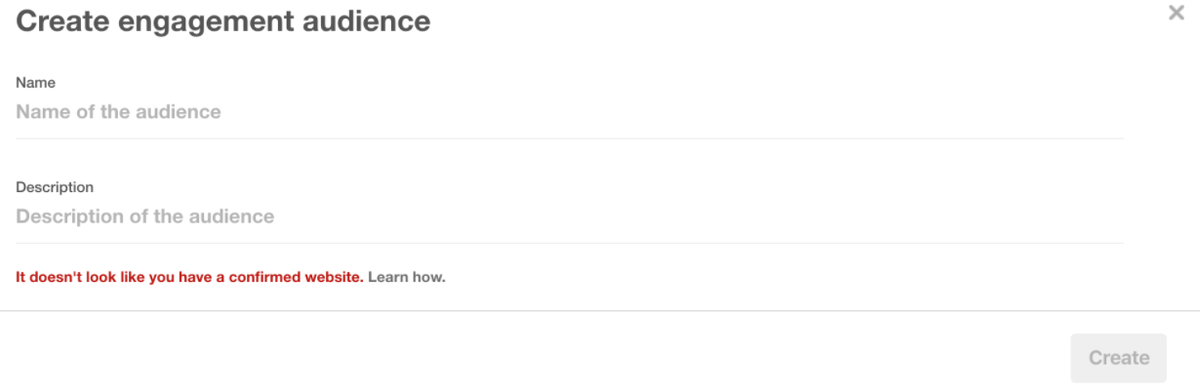Click the red confirmed website warning text
1200x392 pixels.
190,277
